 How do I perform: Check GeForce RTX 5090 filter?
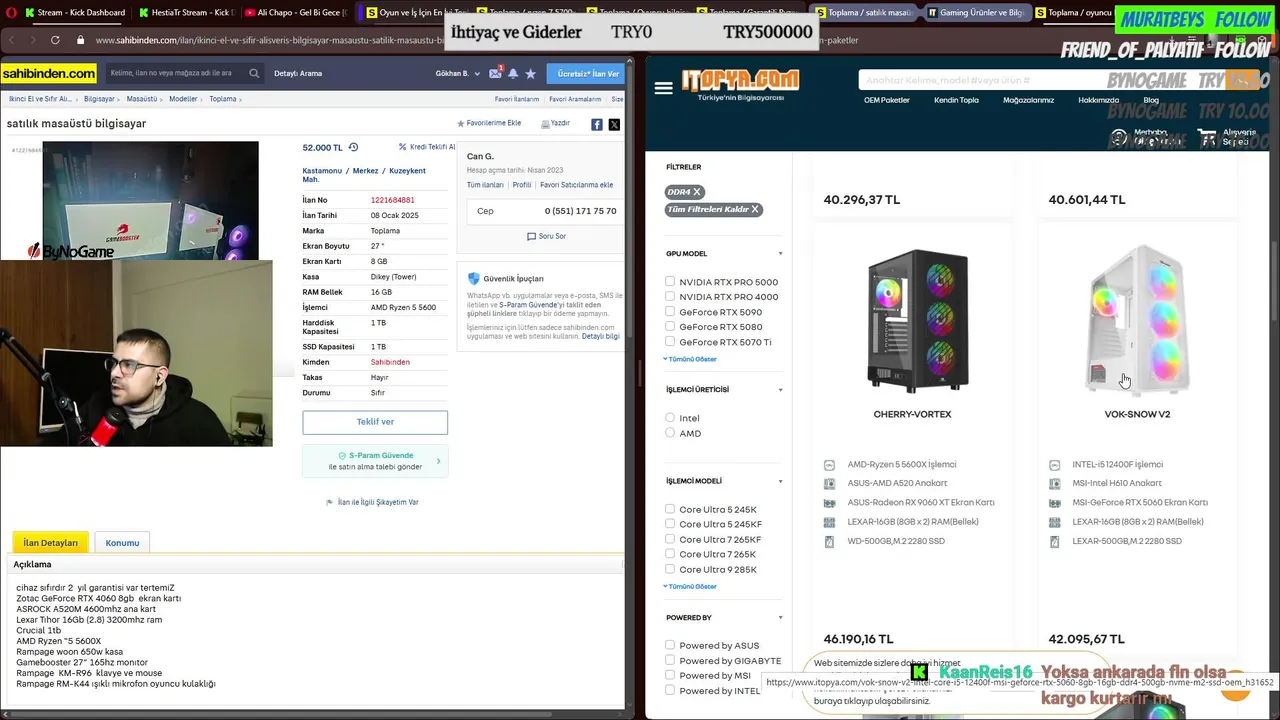(x=670, y=312)
